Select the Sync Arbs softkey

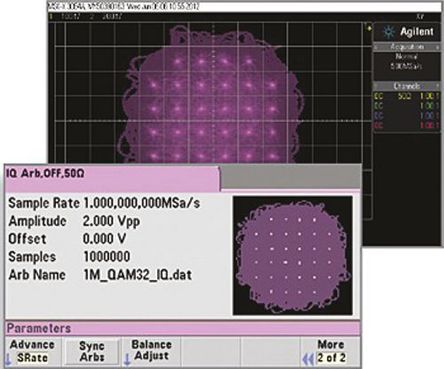point(92,352)
